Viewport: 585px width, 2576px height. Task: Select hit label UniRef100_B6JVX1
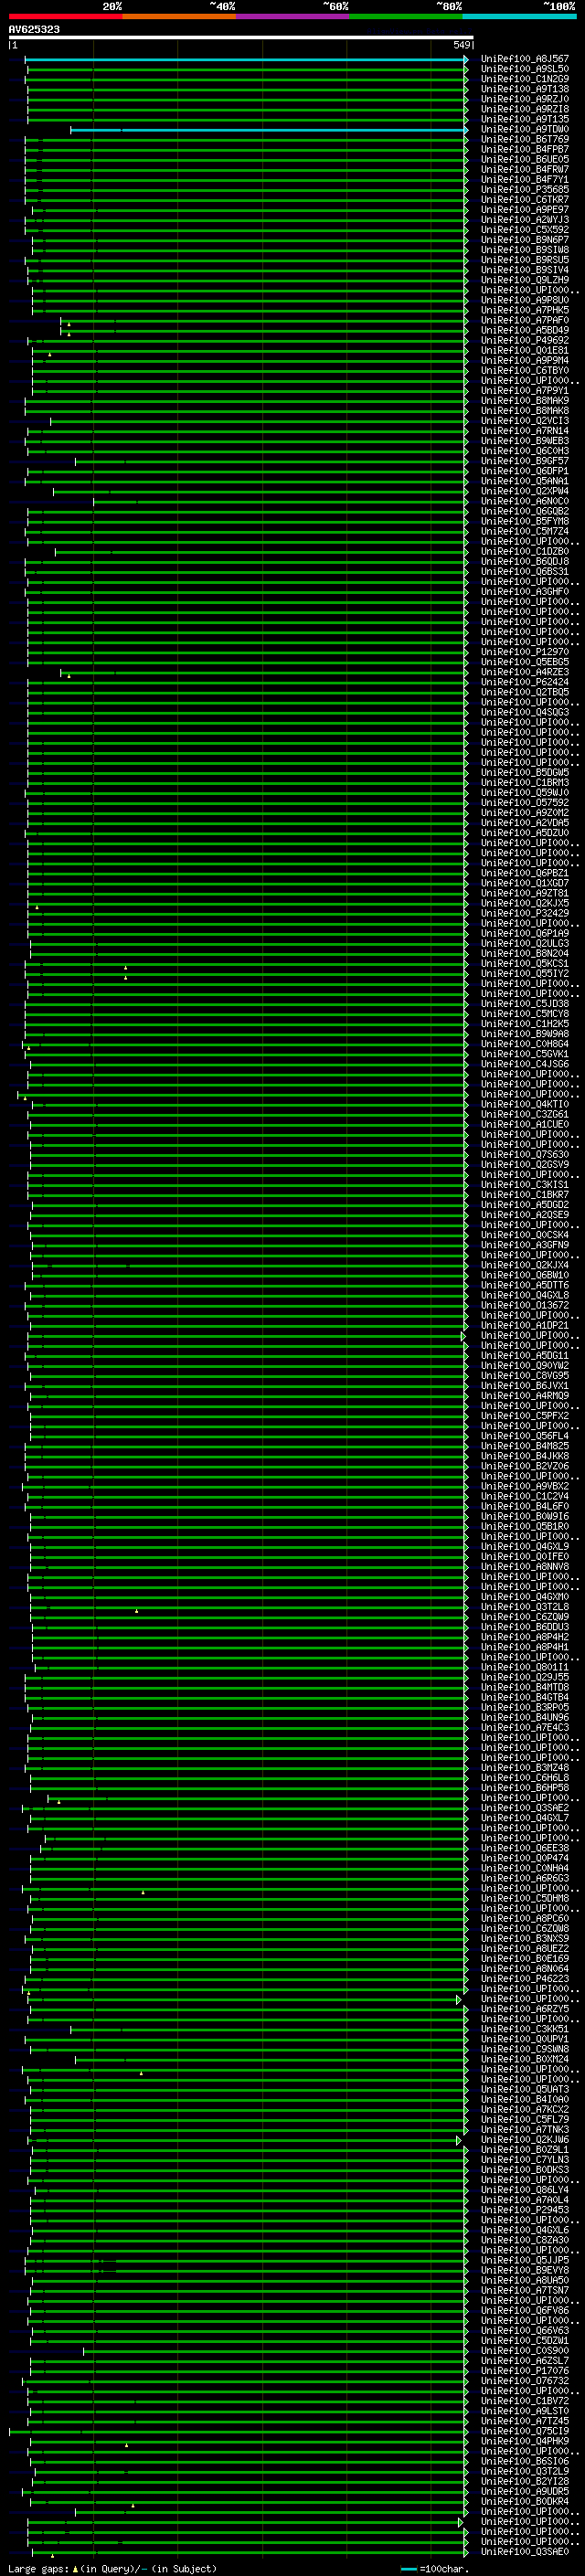point(525,1386)
